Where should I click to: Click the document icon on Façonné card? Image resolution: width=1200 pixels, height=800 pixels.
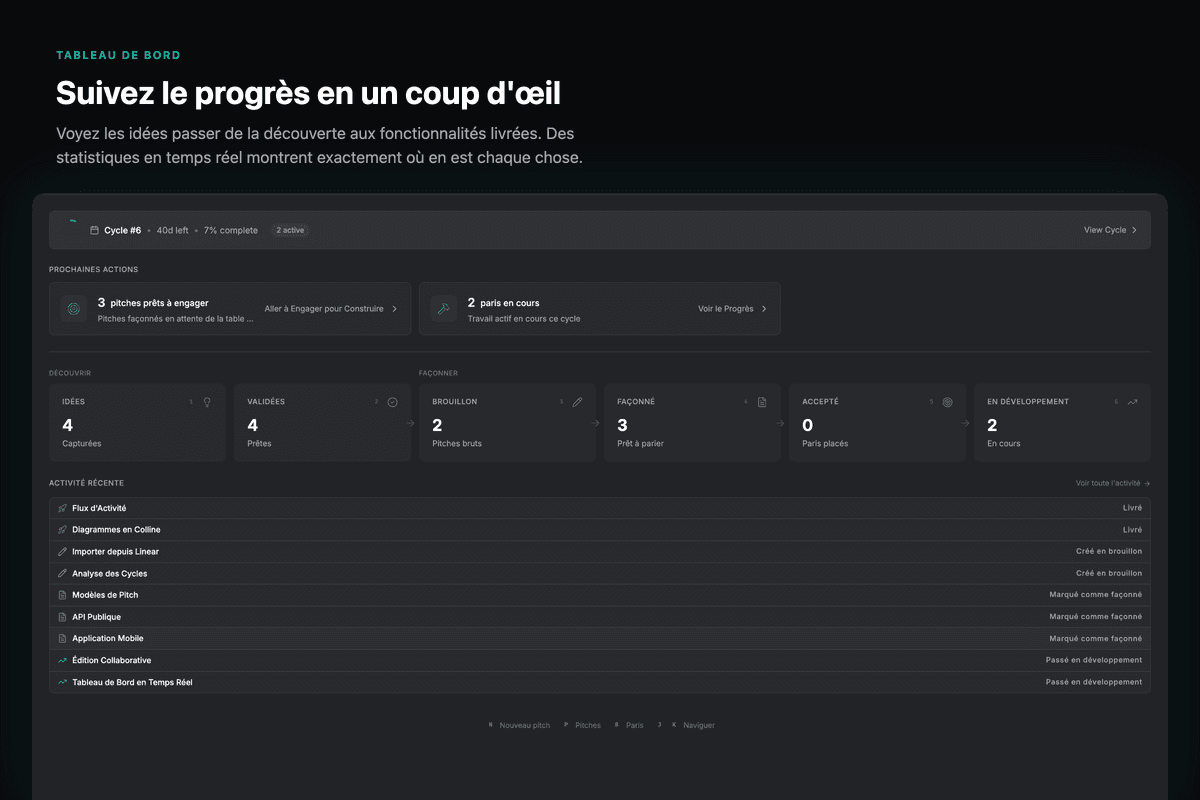click(762, 402)
